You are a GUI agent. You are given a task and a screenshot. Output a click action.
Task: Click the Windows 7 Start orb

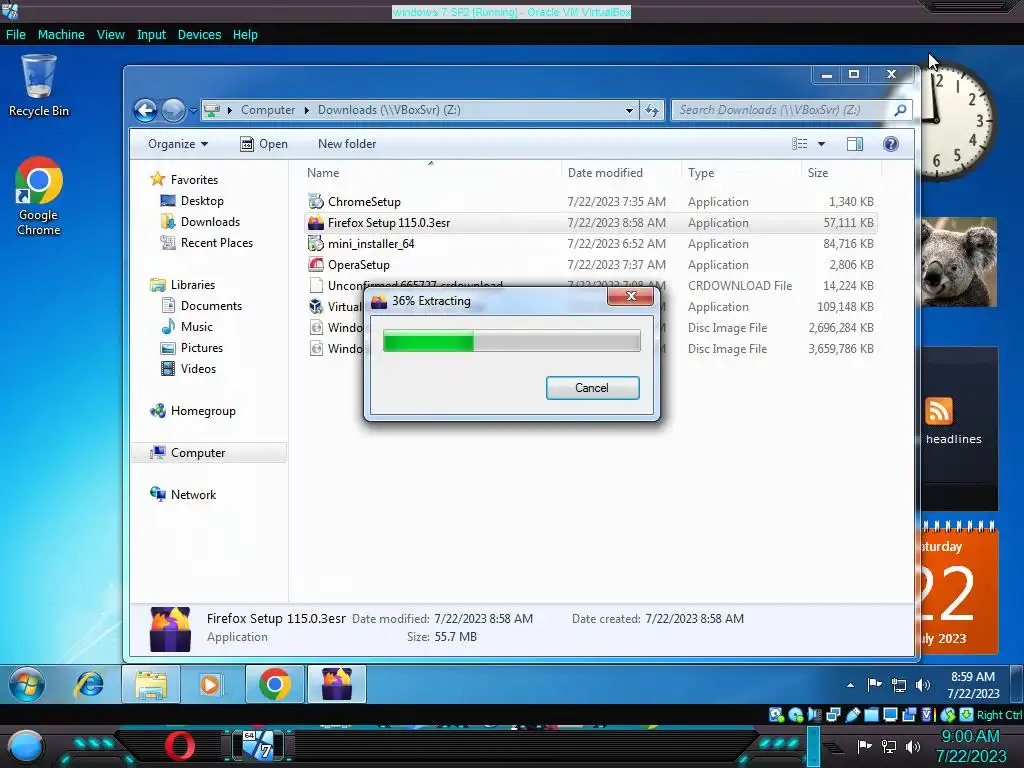(x=27, y=684)
